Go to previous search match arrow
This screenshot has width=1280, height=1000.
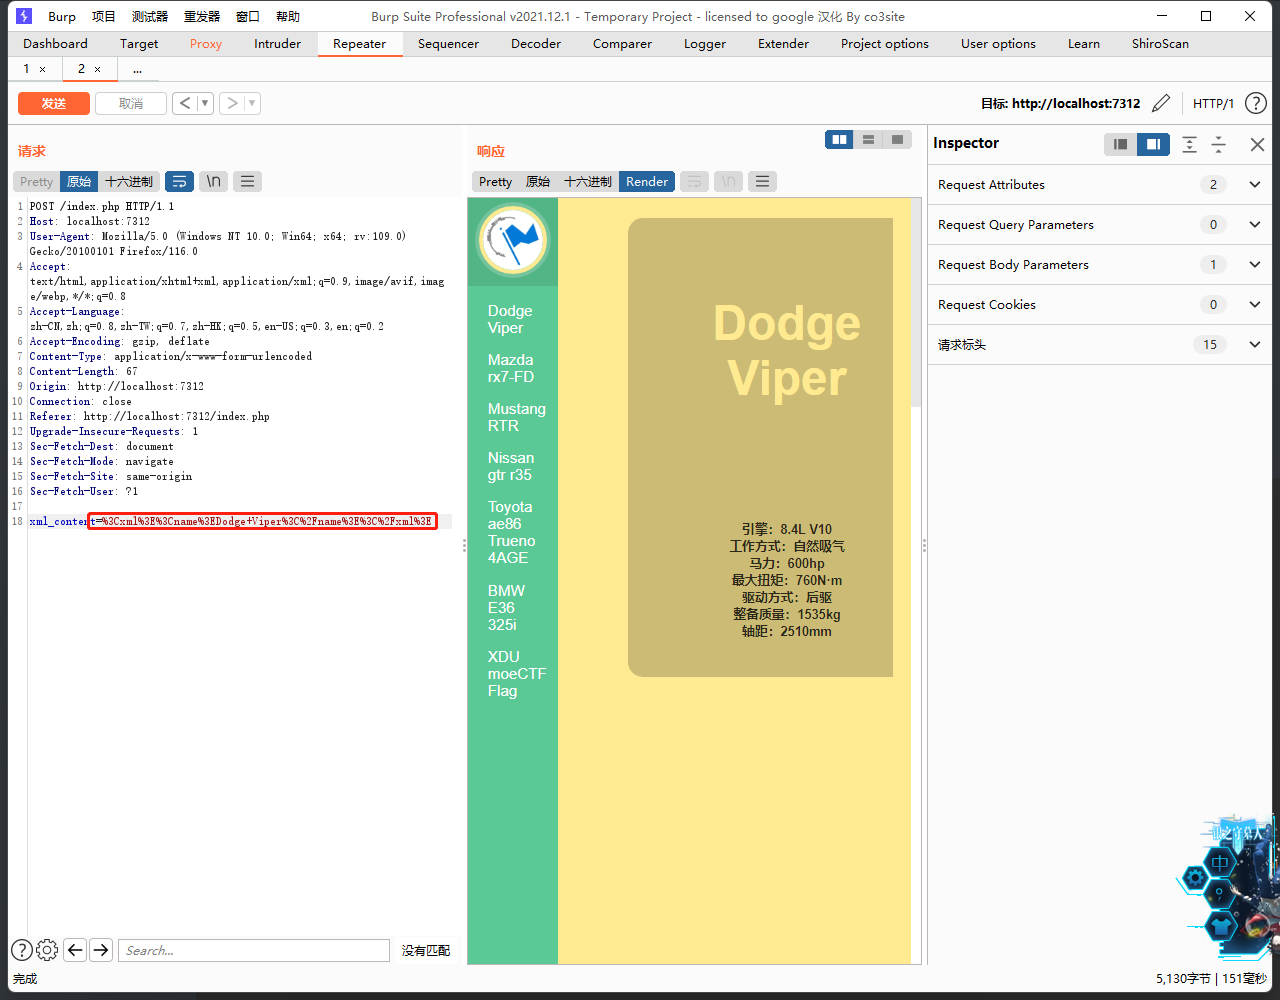point(75,950)
